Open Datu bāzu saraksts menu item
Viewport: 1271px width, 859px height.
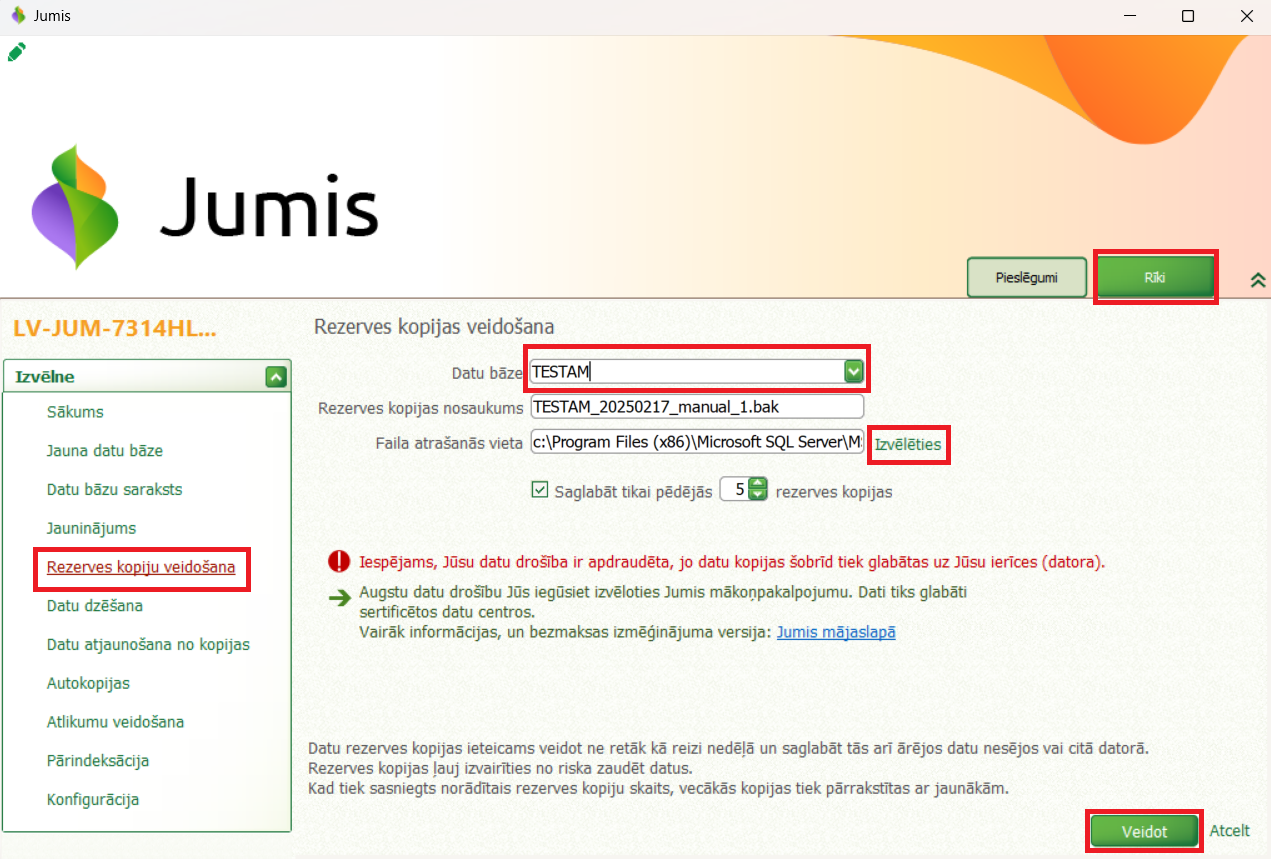114,490
